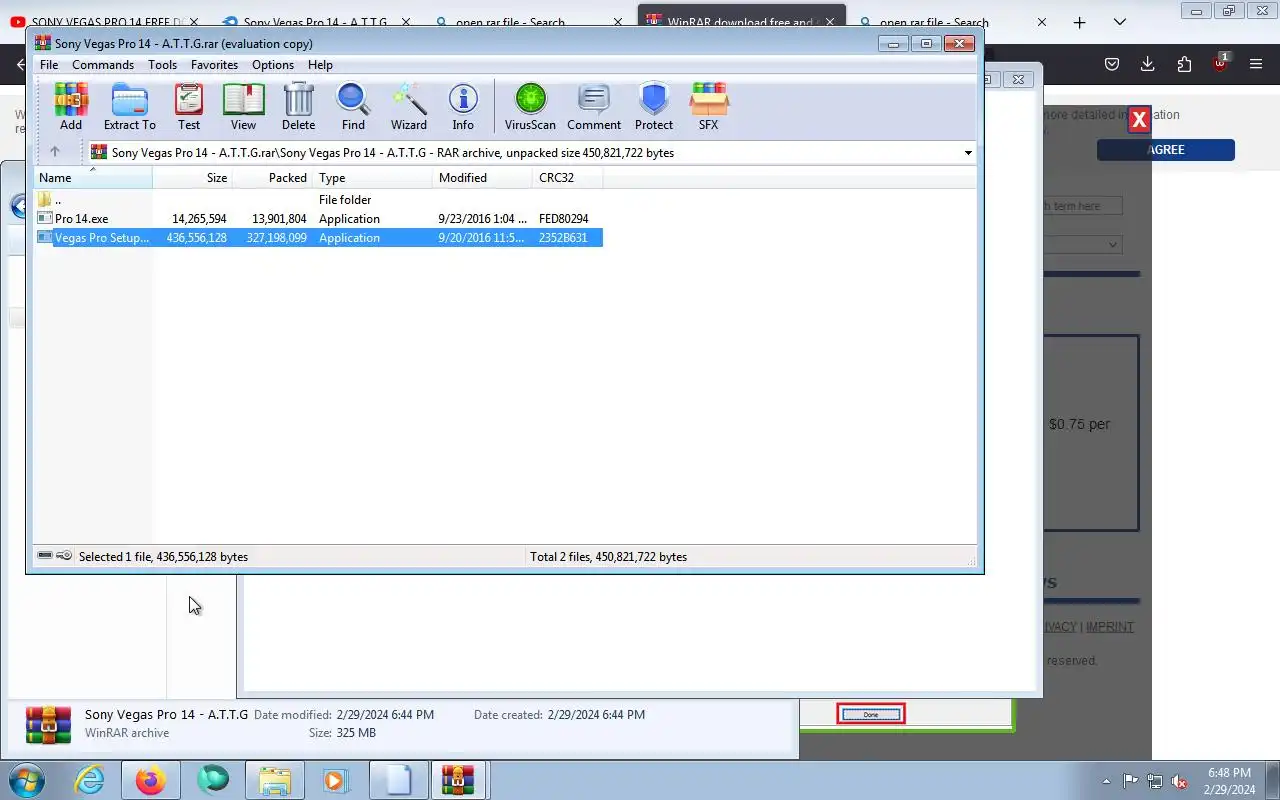Sort by the Size column header
The image size is (1280, 800).
193,178
